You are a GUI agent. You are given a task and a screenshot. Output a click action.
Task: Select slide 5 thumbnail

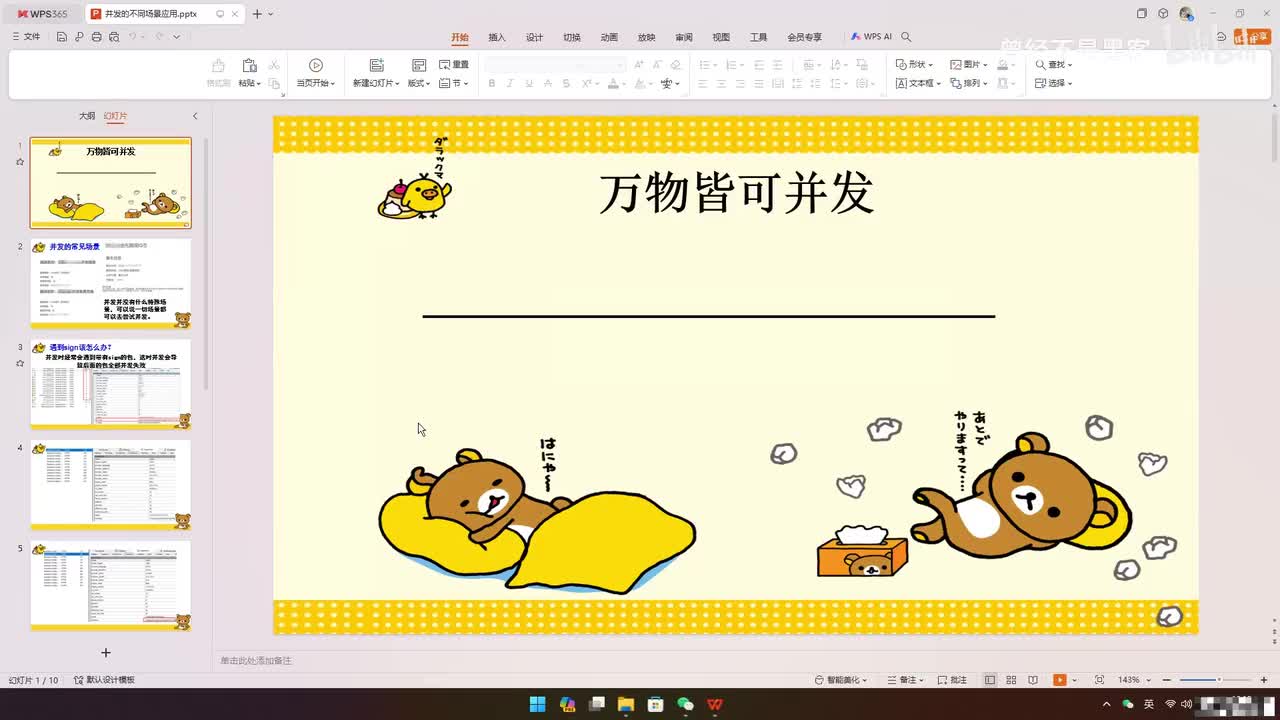pyautogui.click(x=110, y=585)
